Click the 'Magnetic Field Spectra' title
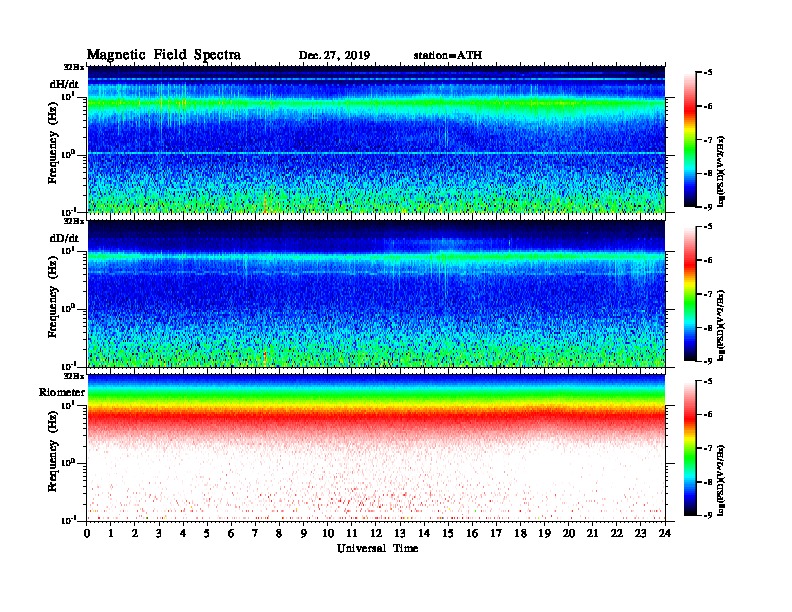Screen dimensions: 792x612 point(164,55)
